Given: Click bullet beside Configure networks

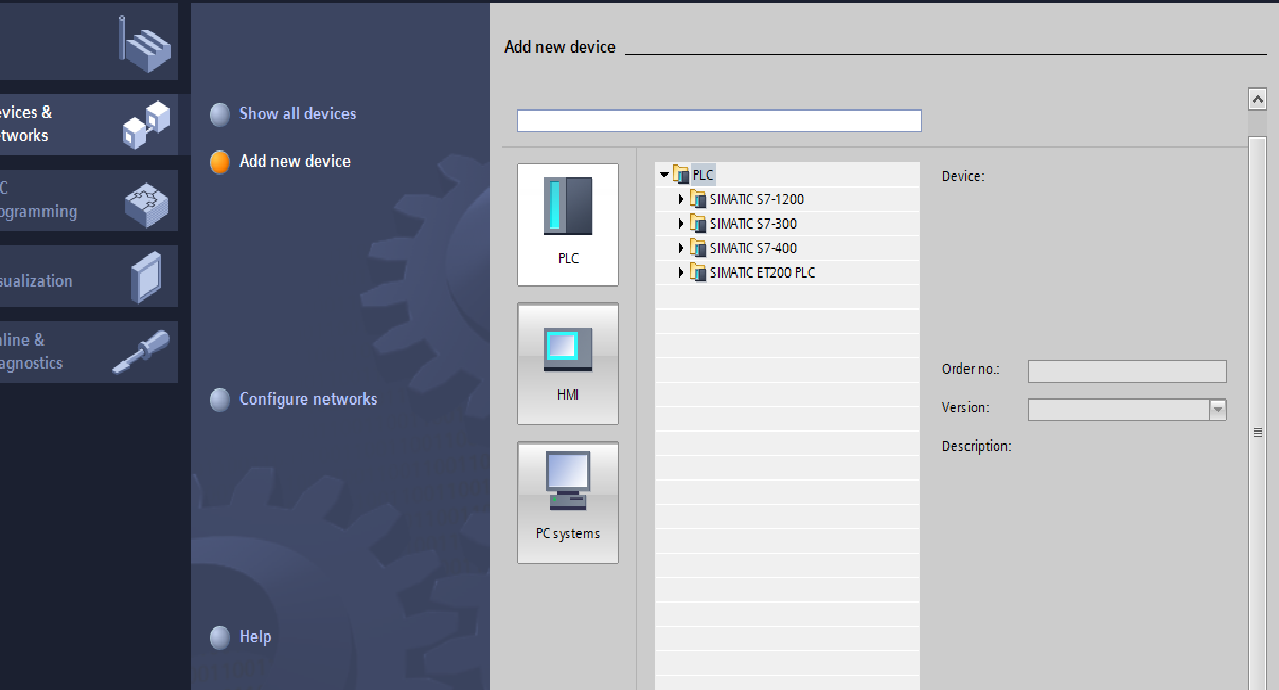Looking at the screenshot, I should [x=220, y=400].
